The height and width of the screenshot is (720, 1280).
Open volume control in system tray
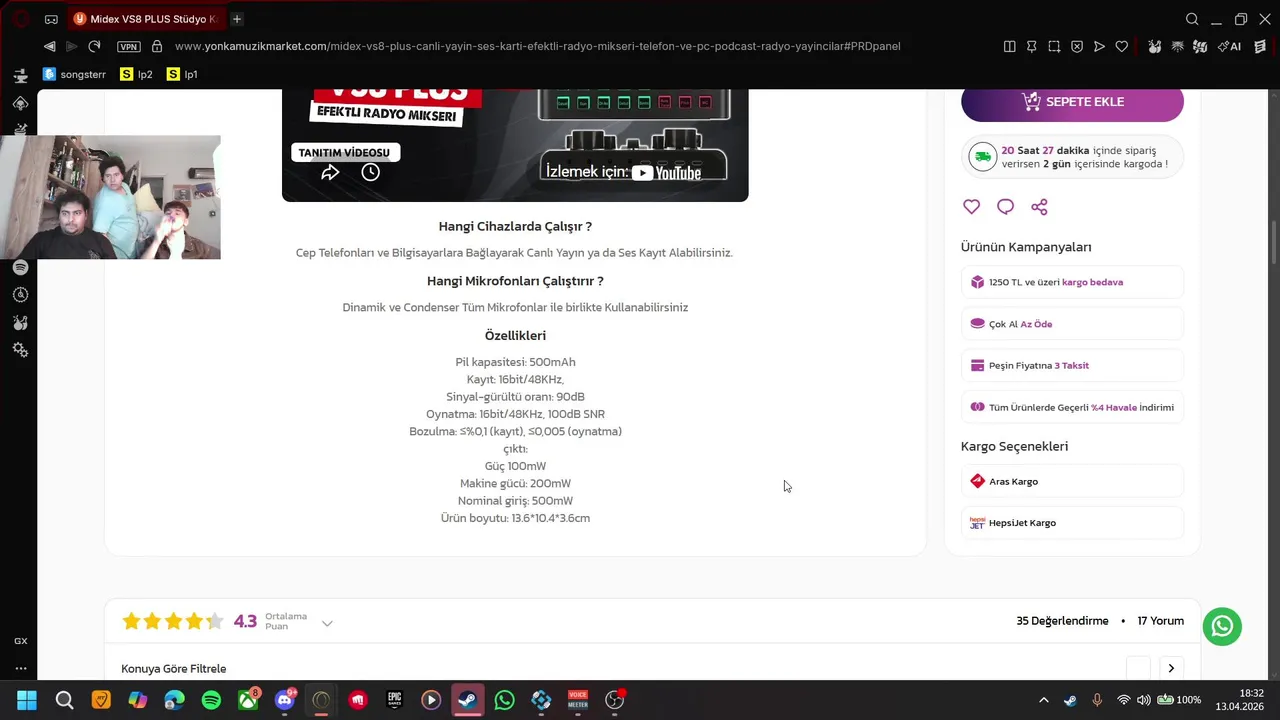pyautogui.click(x=1144, y=700)
